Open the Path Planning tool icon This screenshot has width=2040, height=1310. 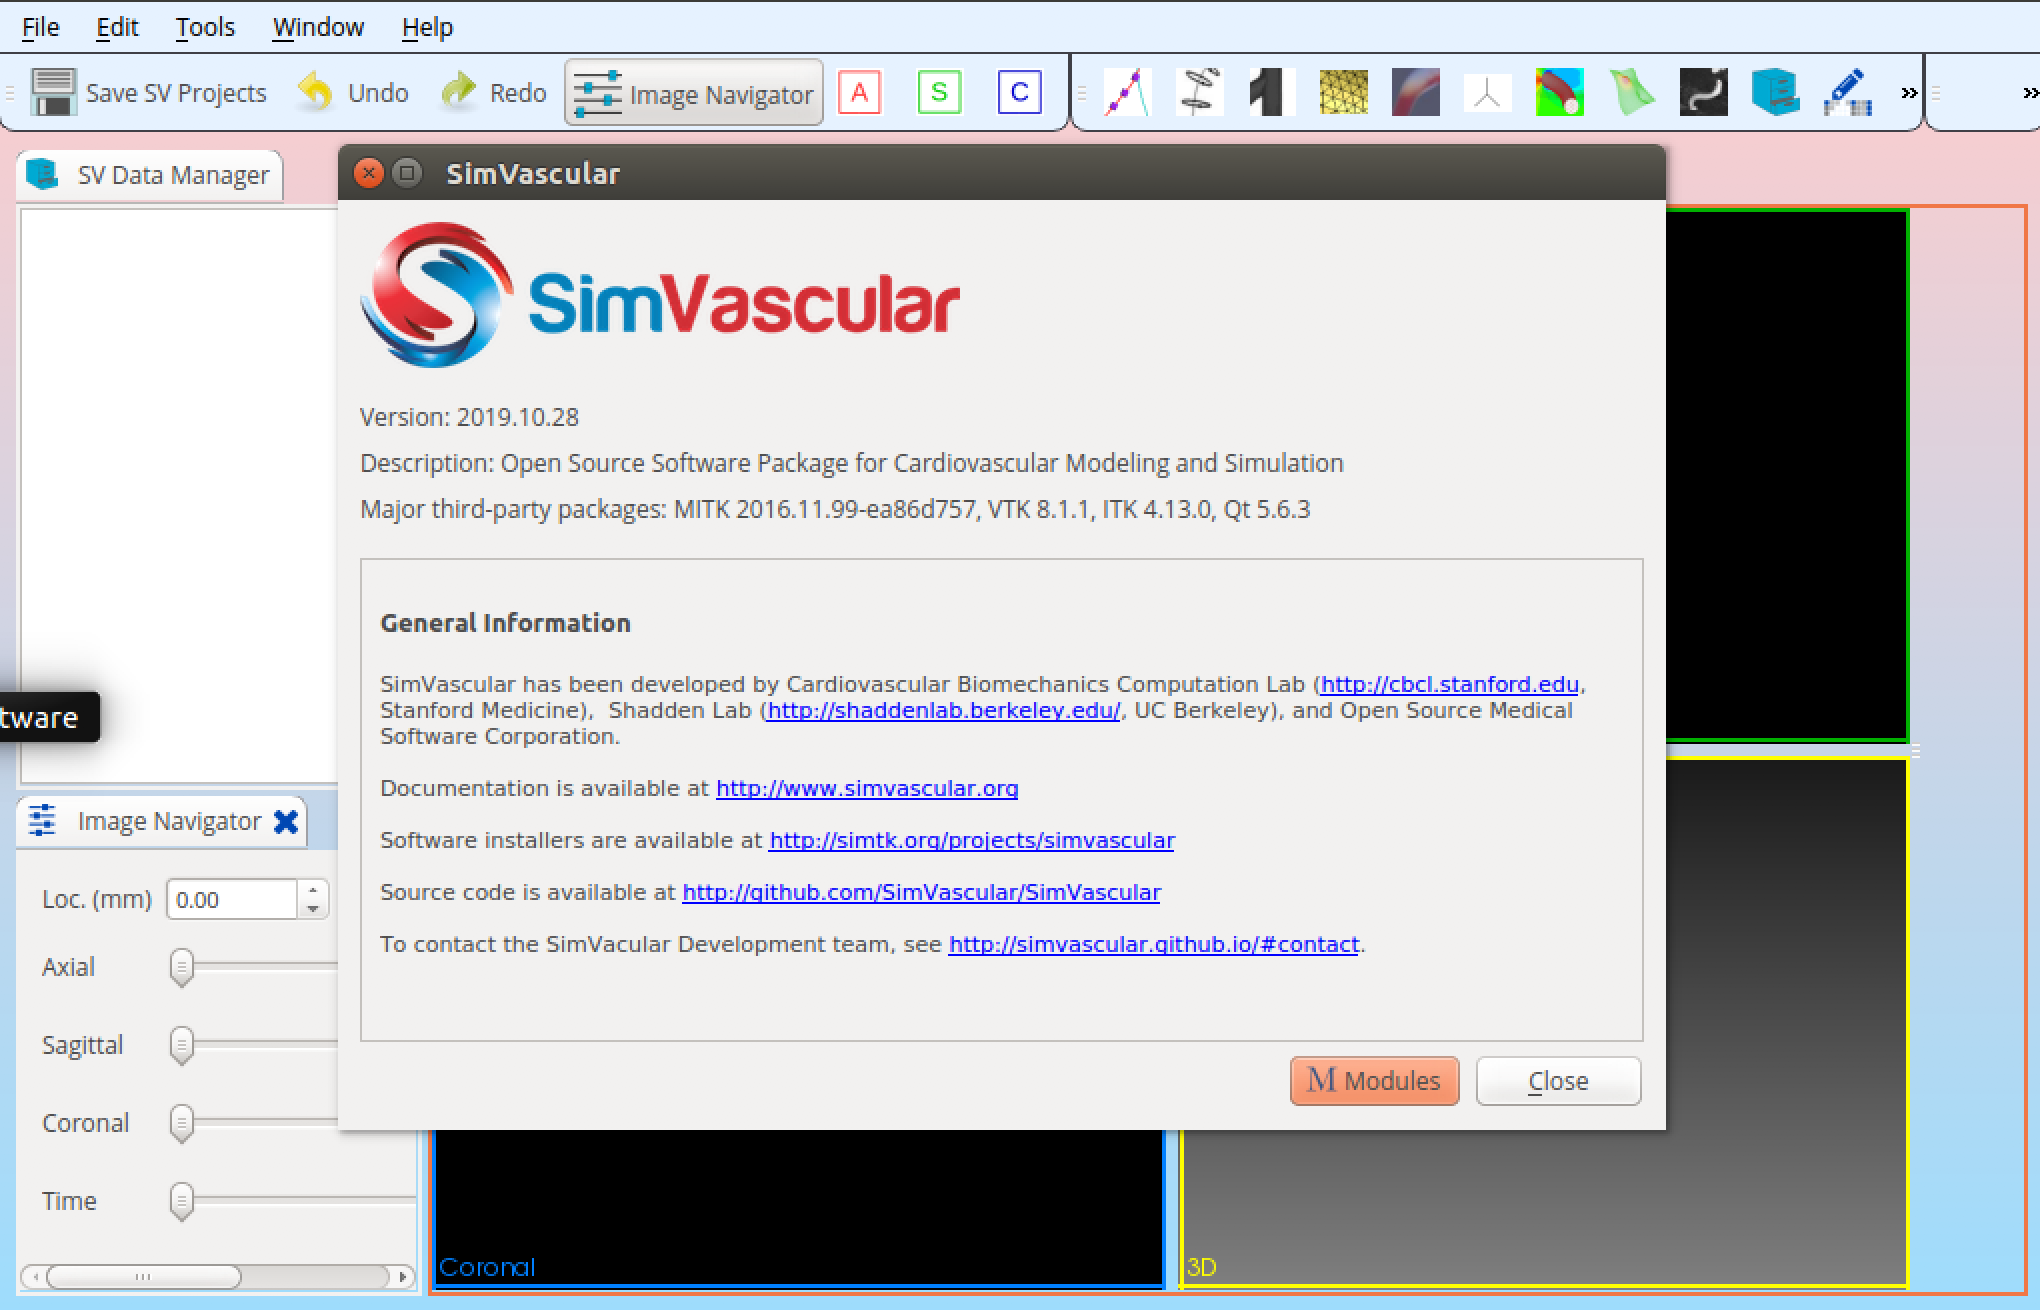(1127, 93)
